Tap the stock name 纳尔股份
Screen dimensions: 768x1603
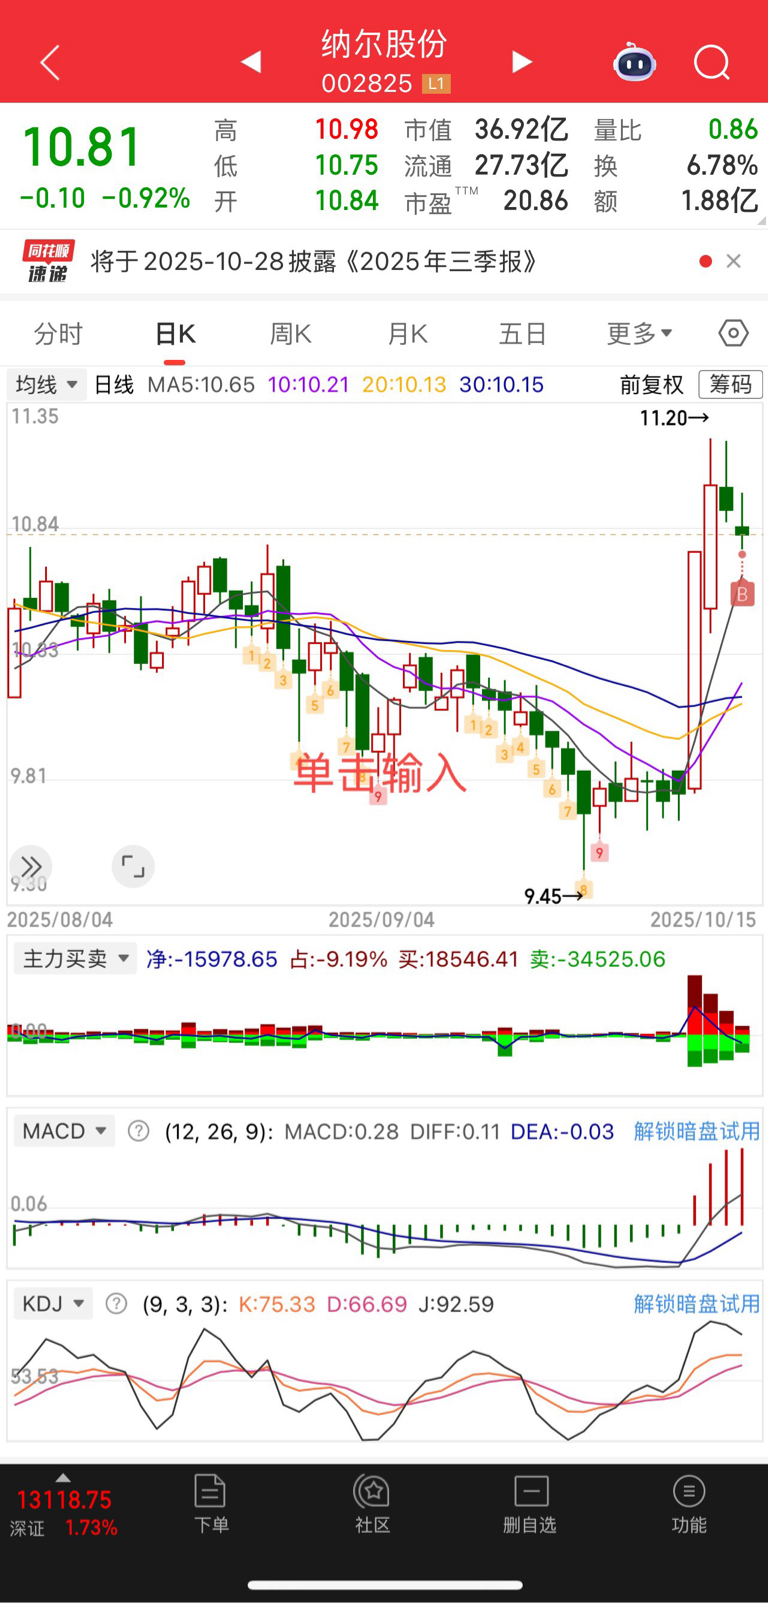point(384,43)
